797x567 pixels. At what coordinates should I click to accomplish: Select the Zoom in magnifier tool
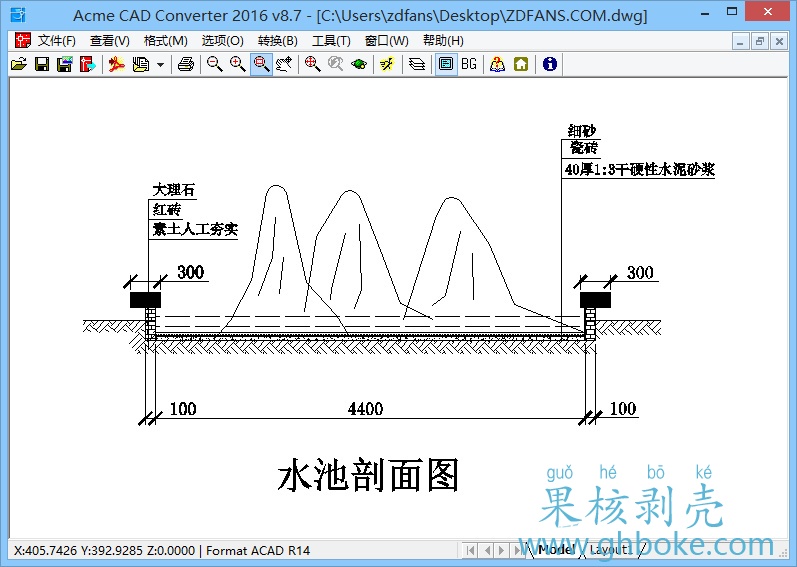[x=237, y=64]
